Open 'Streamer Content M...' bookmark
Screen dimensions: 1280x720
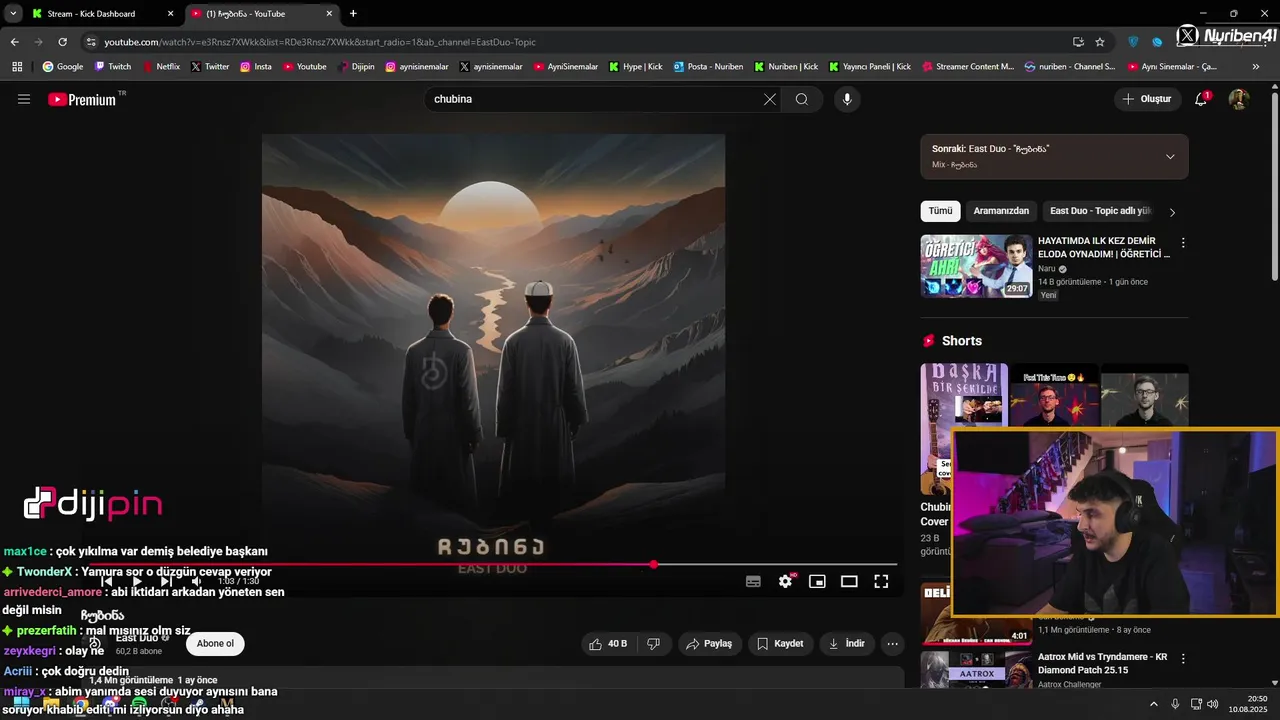pos(968,67)
